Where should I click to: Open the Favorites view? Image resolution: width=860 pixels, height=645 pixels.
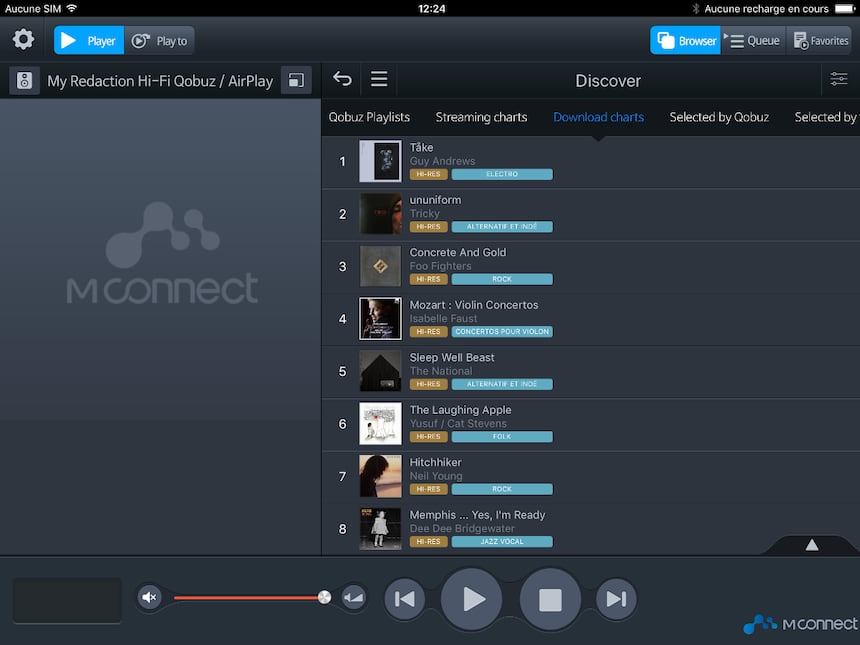821,41
